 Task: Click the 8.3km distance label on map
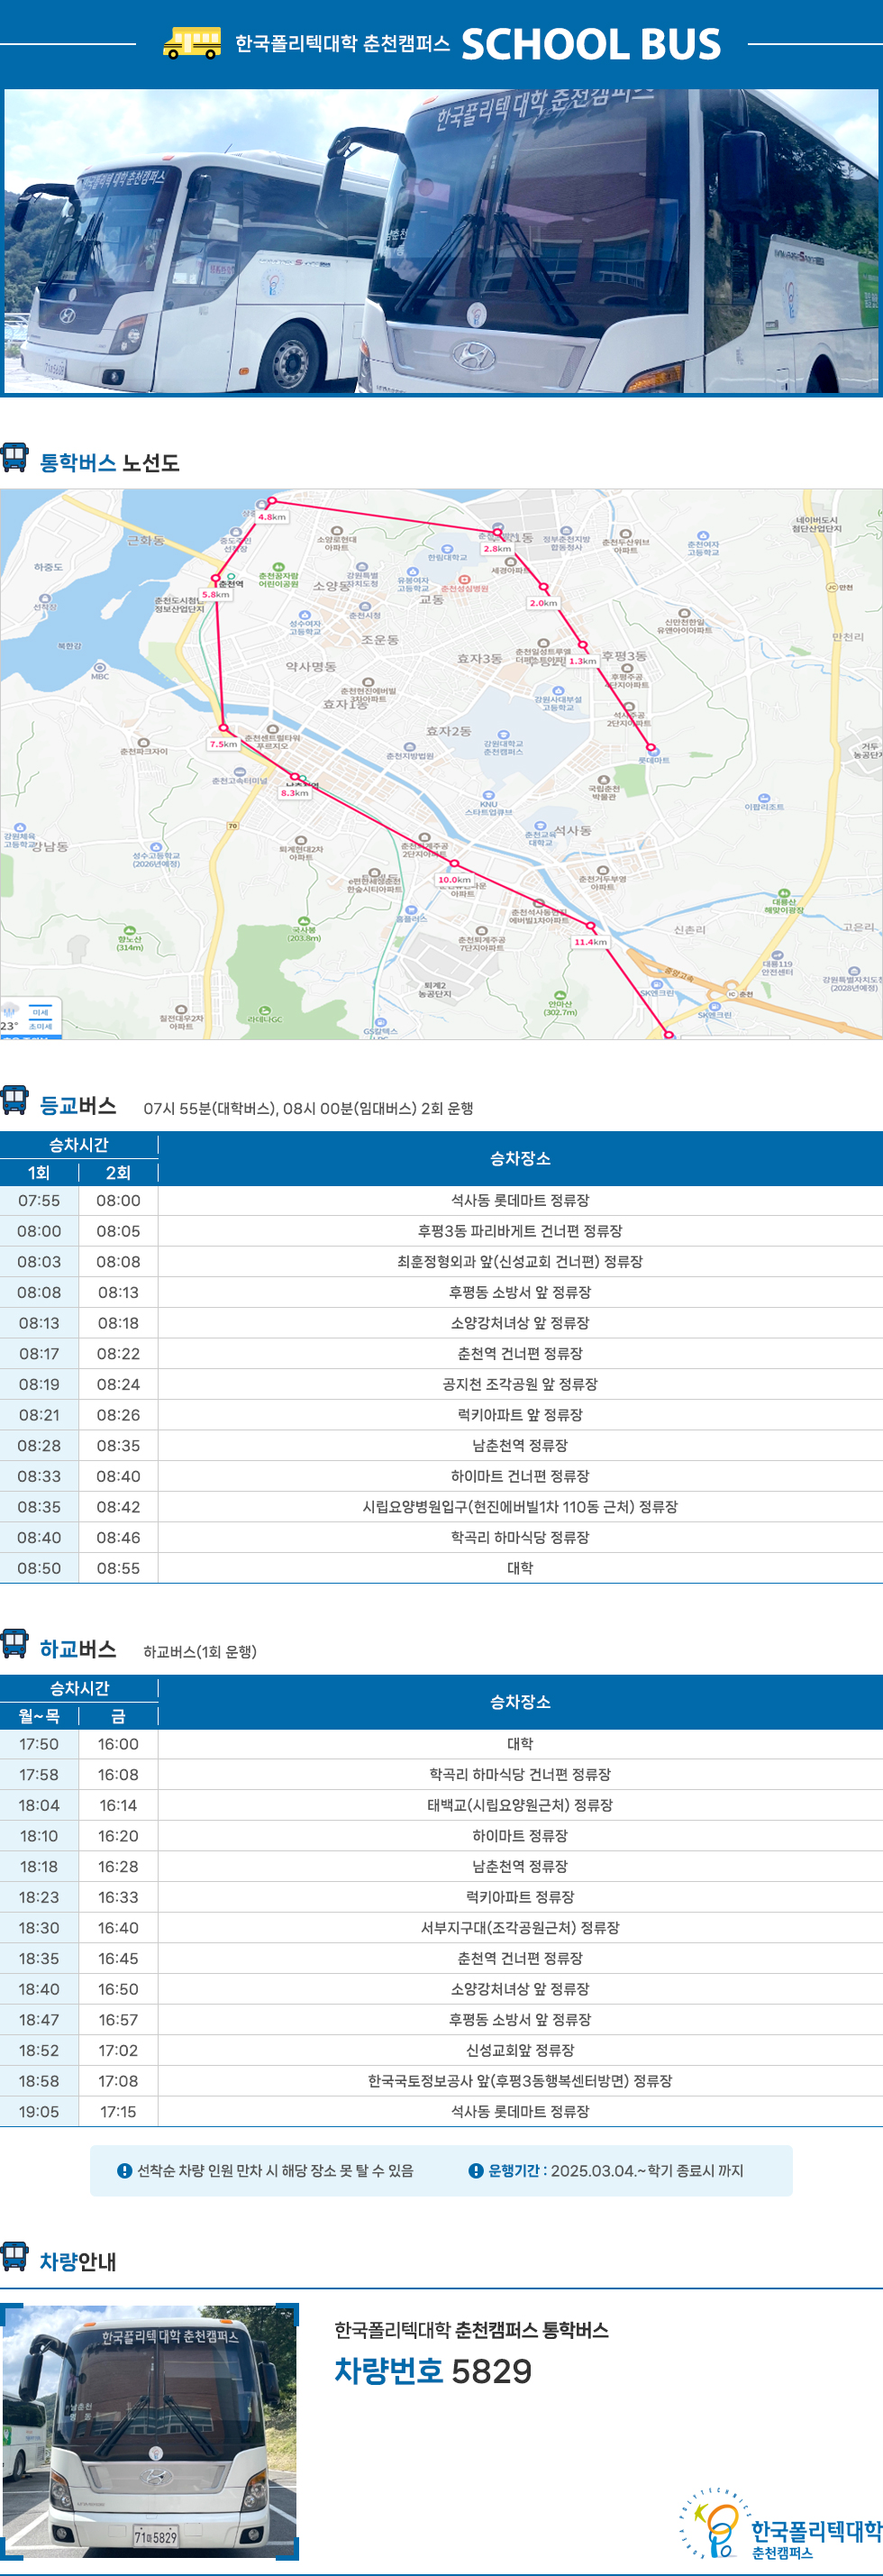tap(295, 792)
